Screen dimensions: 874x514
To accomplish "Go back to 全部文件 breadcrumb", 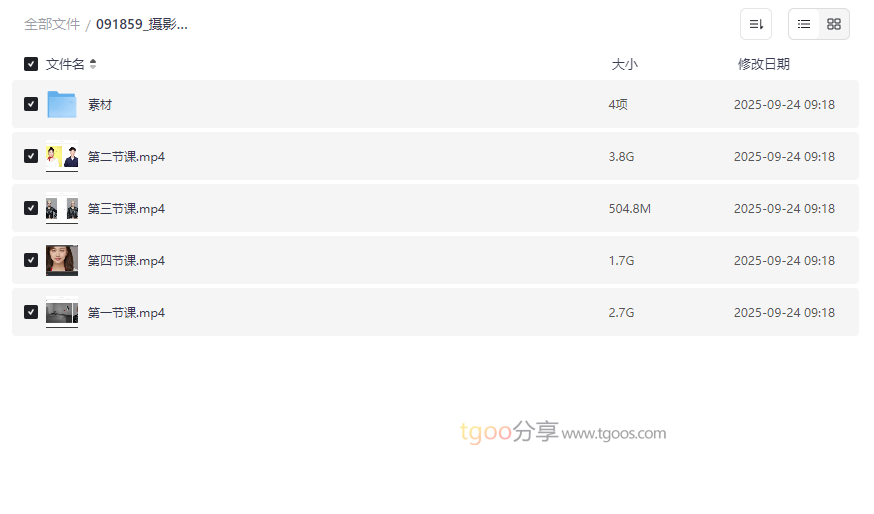I will coord(52,24).
